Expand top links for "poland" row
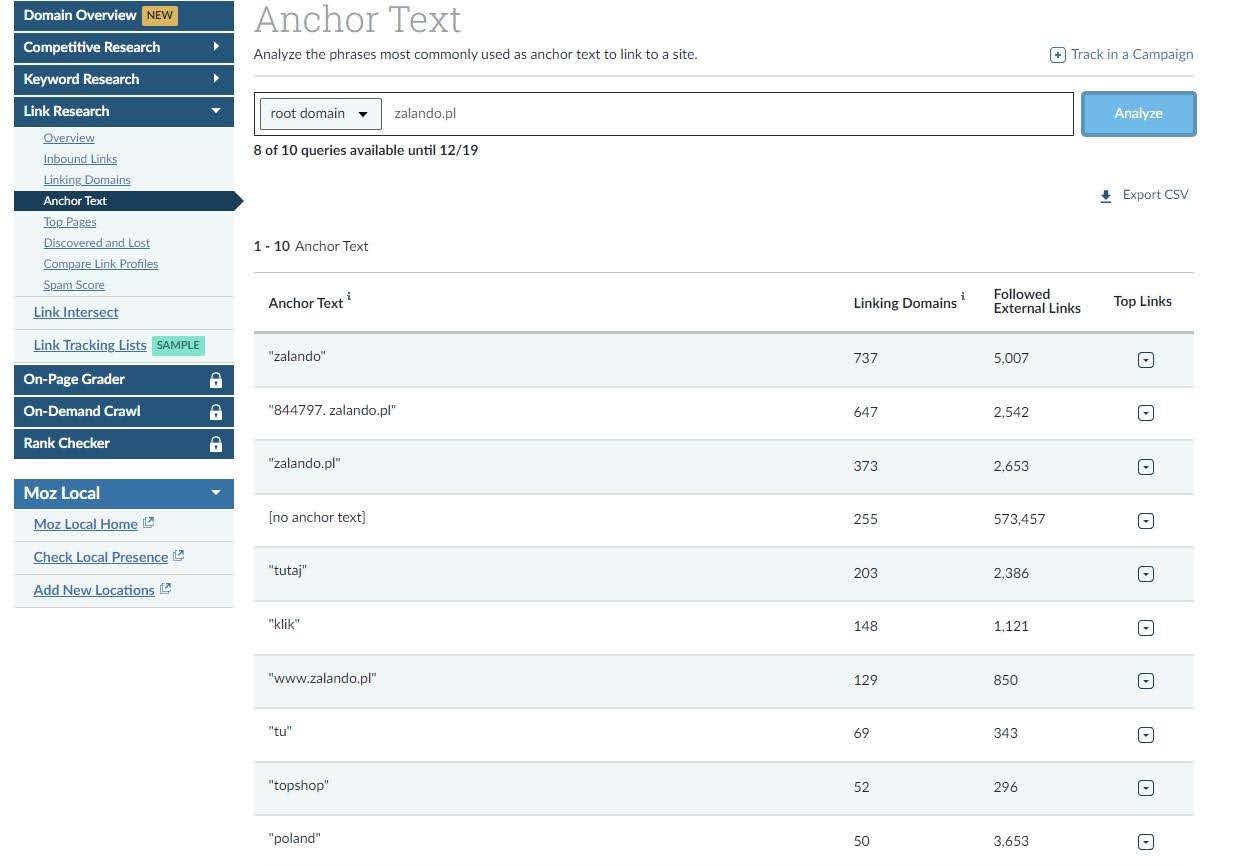 (x=1146, y=842)
